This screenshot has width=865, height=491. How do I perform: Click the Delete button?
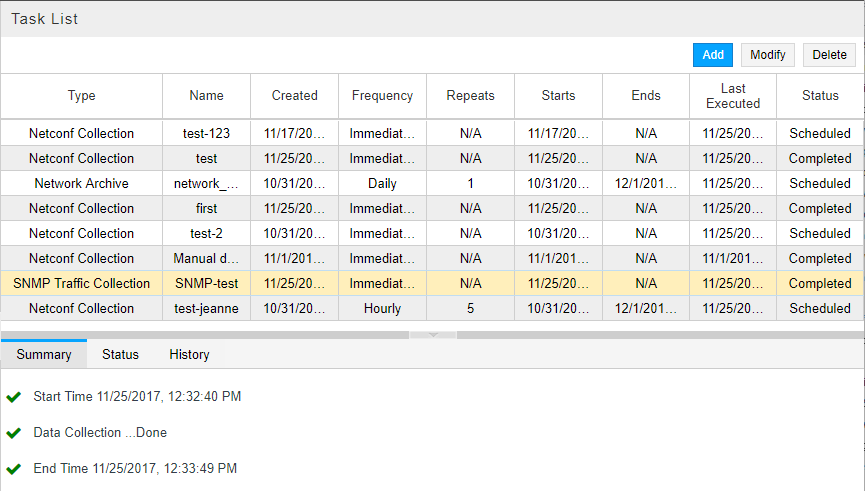point(829,55)
